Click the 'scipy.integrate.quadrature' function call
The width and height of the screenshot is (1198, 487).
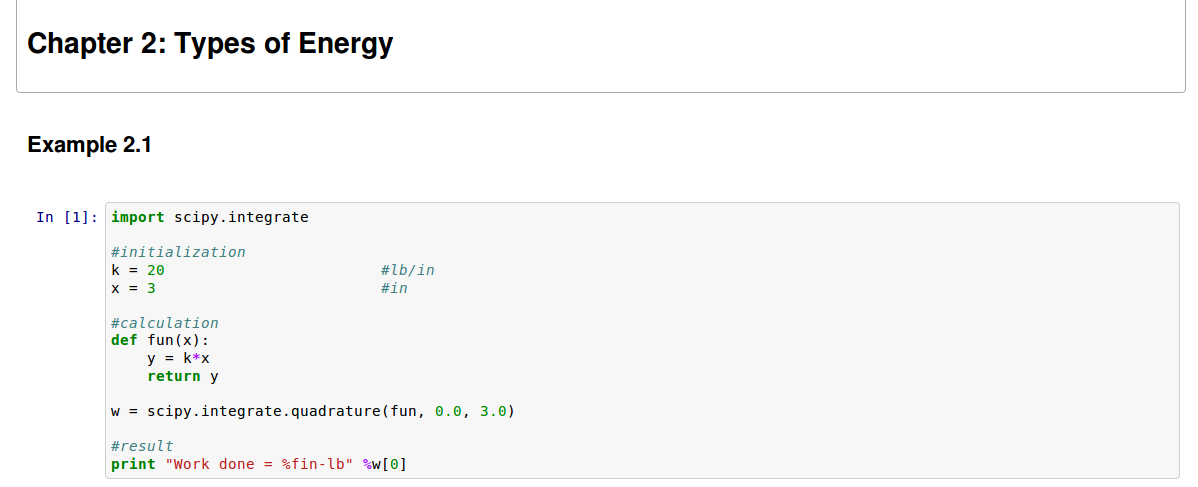click(263, 412)
